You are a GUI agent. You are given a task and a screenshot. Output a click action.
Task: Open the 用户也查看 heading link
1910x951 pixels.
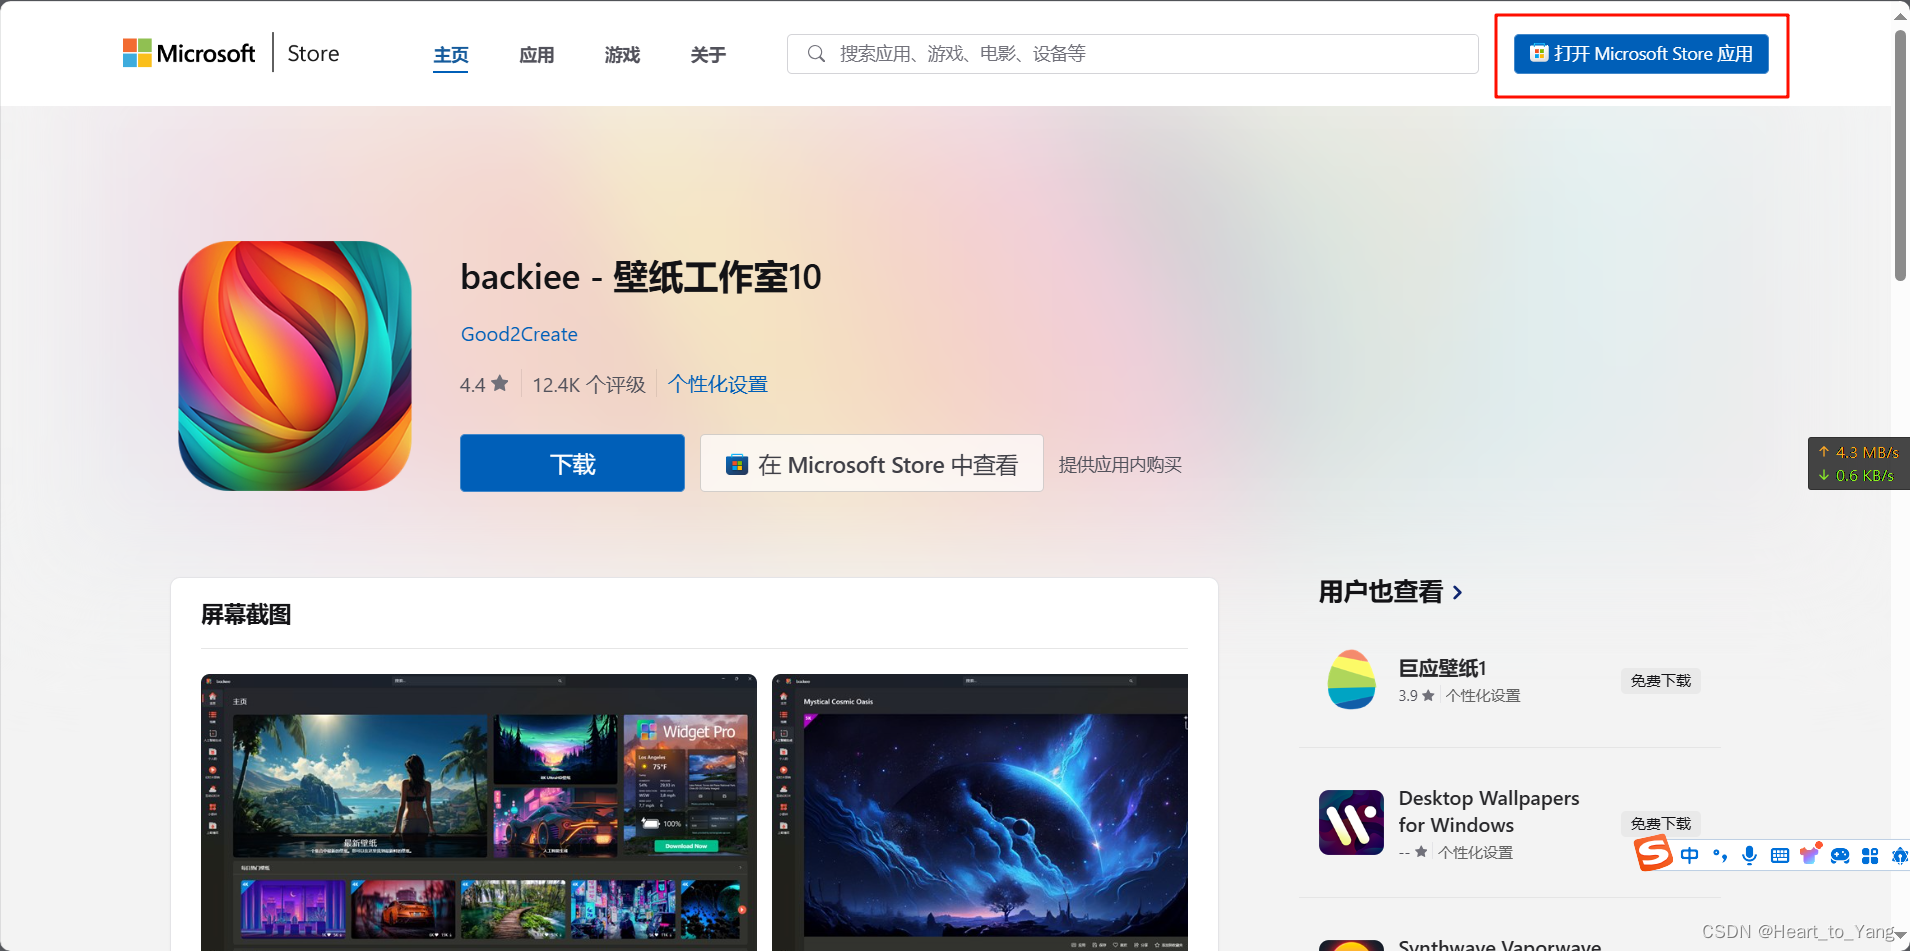point(1380,592)
